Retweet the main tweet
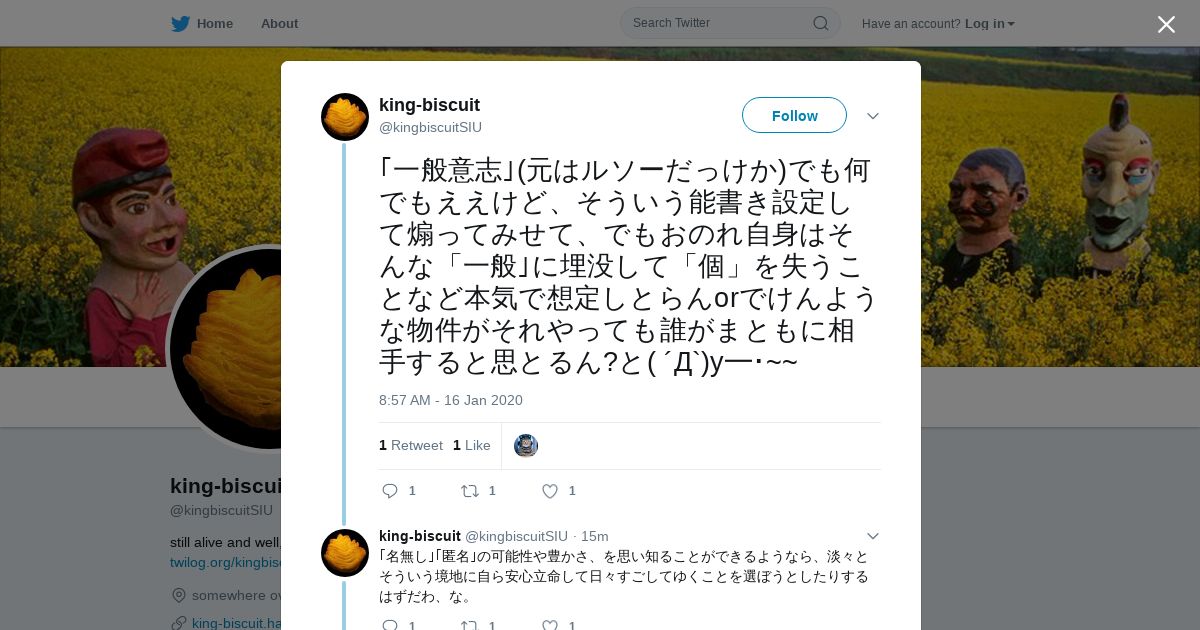 (470, 491)
